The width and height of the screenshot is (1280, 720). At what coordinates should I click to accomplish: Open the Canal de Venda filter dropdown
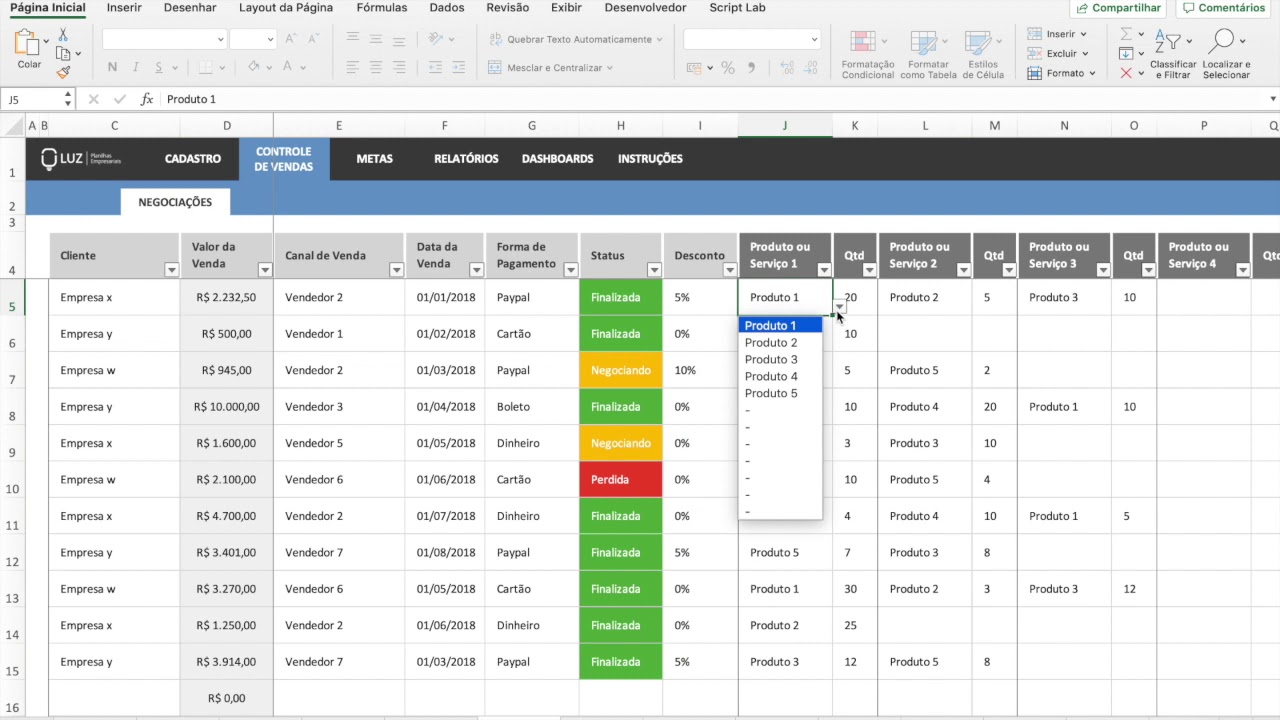396,270
